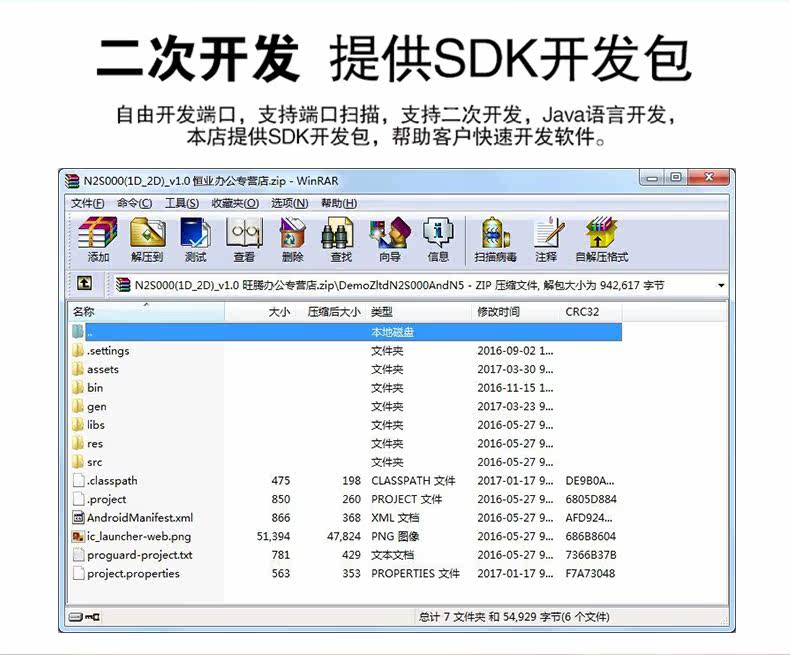790x655 pixels.
Task: Click packed size value 47,824
Action: pyautogui.click(x=344, y=537)
